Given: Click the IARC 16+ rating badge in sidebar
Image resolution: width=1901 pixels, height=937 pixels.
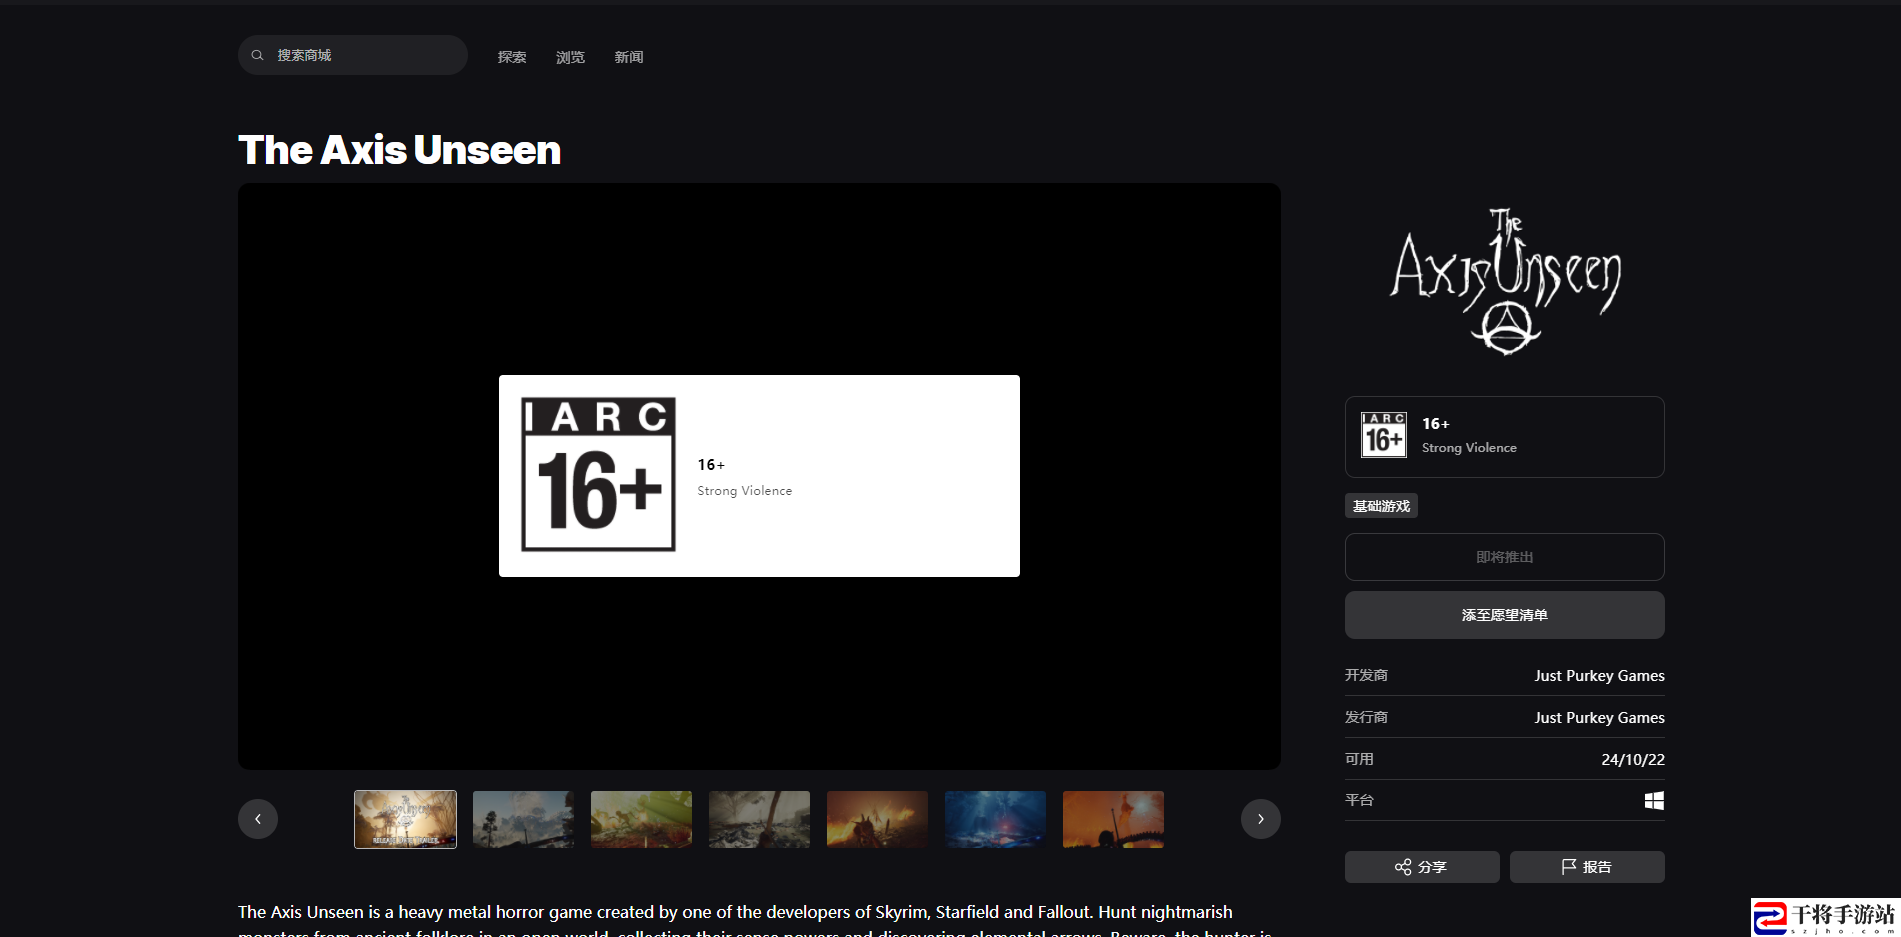Looking at the screenshot, I should pyautogui.click(x=1384, y=435).
